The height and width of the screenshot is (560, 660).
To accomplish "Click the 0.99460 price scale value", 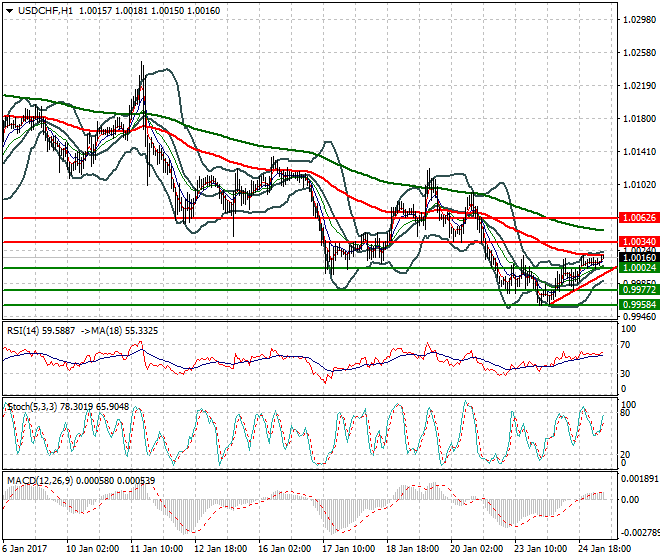I will 639,316.
